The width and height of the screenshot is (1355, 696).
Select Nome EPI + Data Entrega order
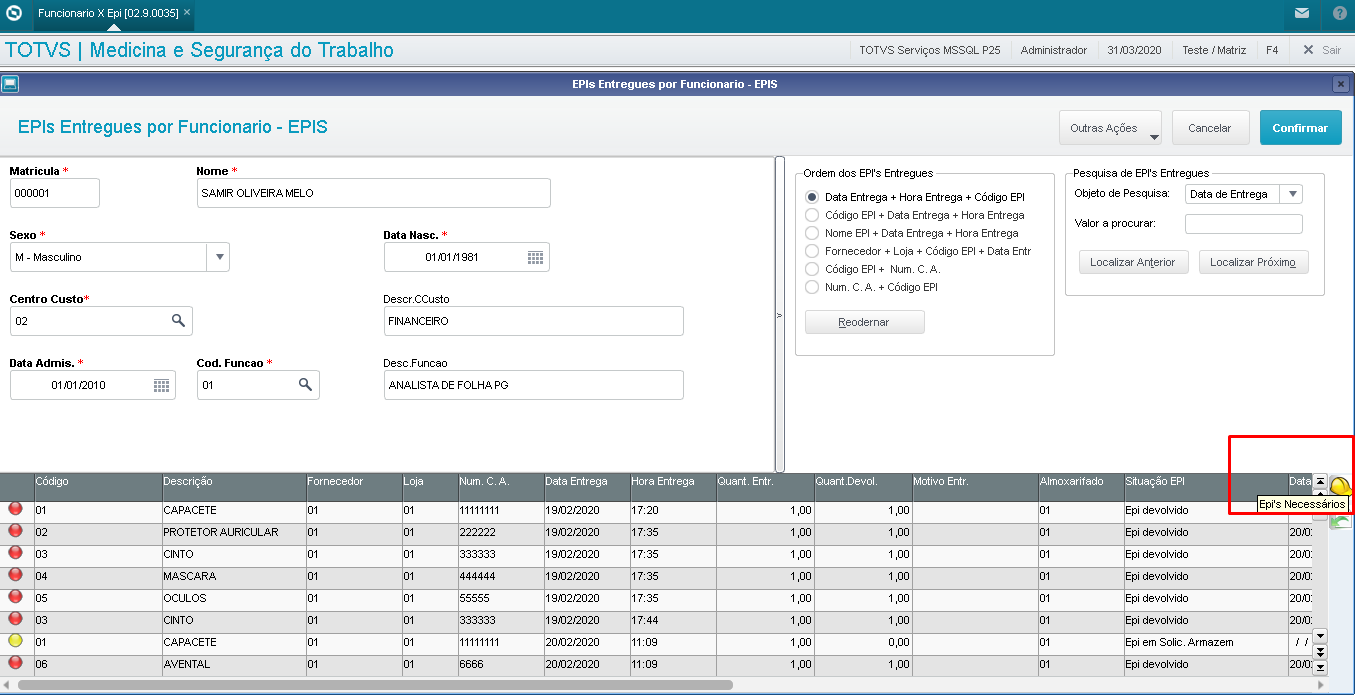click(812, 233)
